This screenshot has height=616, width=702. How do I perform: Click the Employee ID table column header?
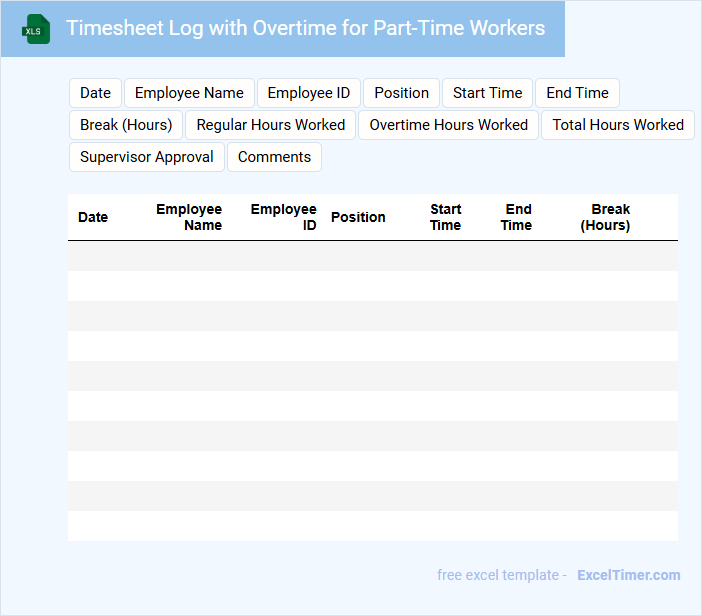click(x=284, y=217)
